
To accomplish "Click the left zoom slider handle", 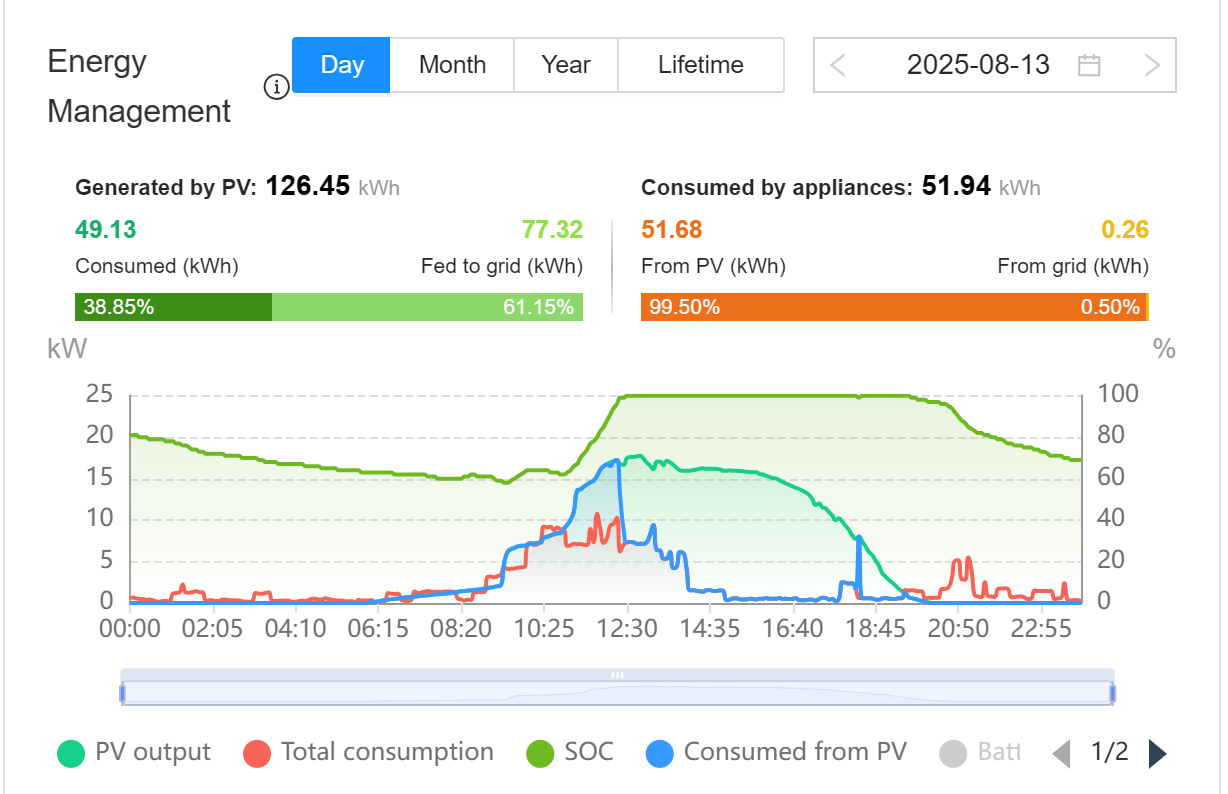I will (123, 692).
